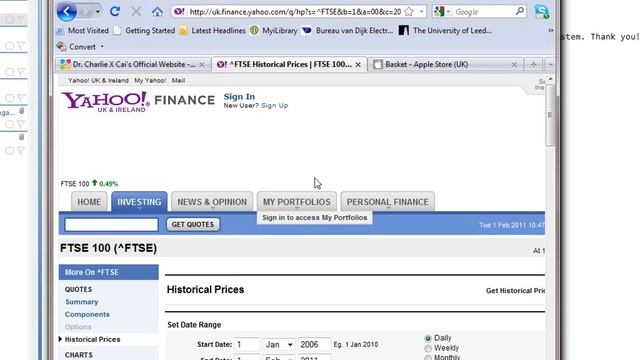Open the HOME navigation tab
Viewport: 640px width, 360px height.
click(x=89, y=202)
